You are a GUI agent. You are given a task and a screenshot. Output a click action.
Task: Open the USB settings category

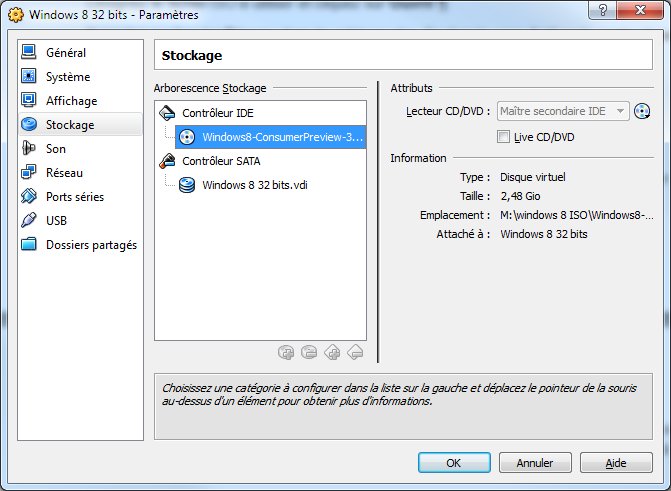tap(80, 220)
